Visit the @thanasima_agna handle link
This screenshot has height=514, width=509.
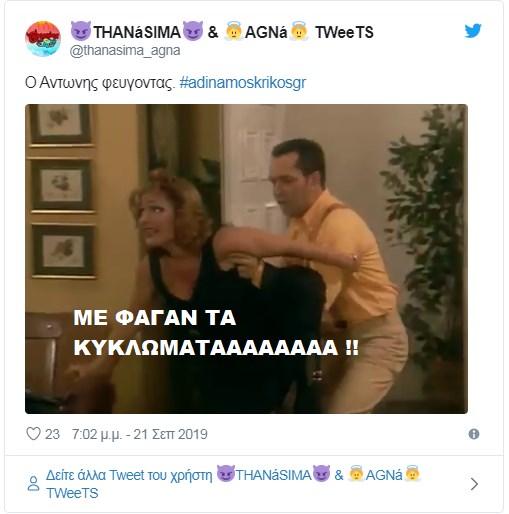tap(125, 51)
